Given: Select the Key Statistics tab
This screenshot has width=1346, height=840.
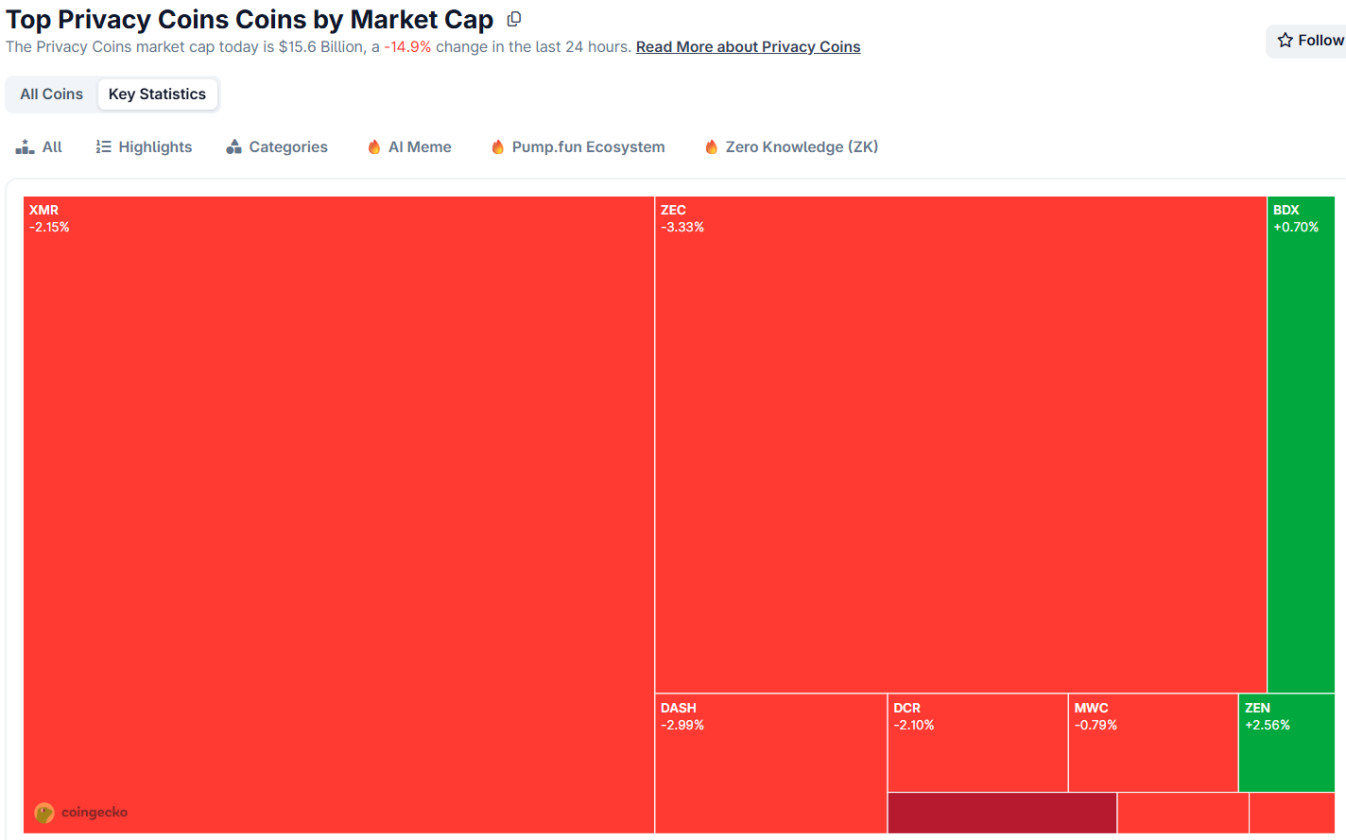Looking at the screenshot, I should 157,94.
